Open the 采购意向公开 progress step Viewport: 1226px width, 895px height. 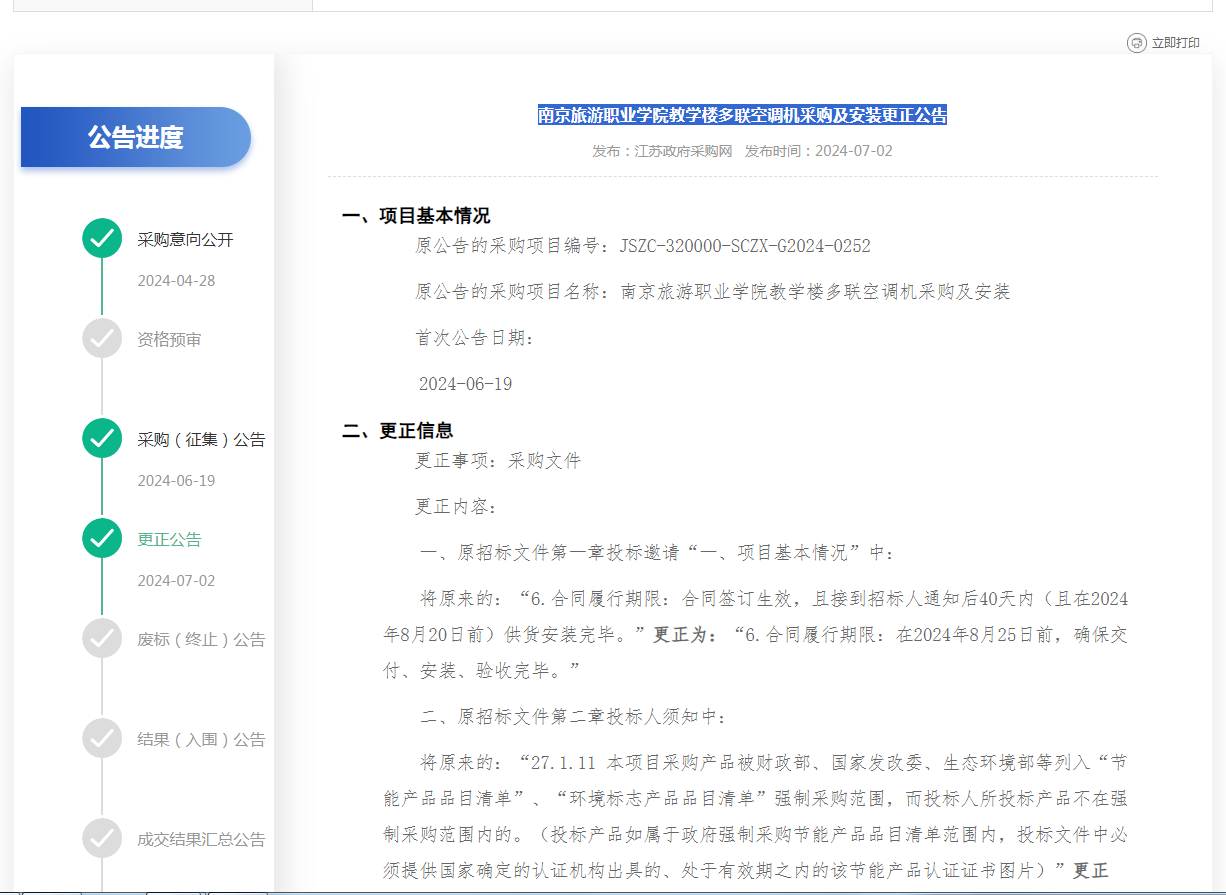185,240
